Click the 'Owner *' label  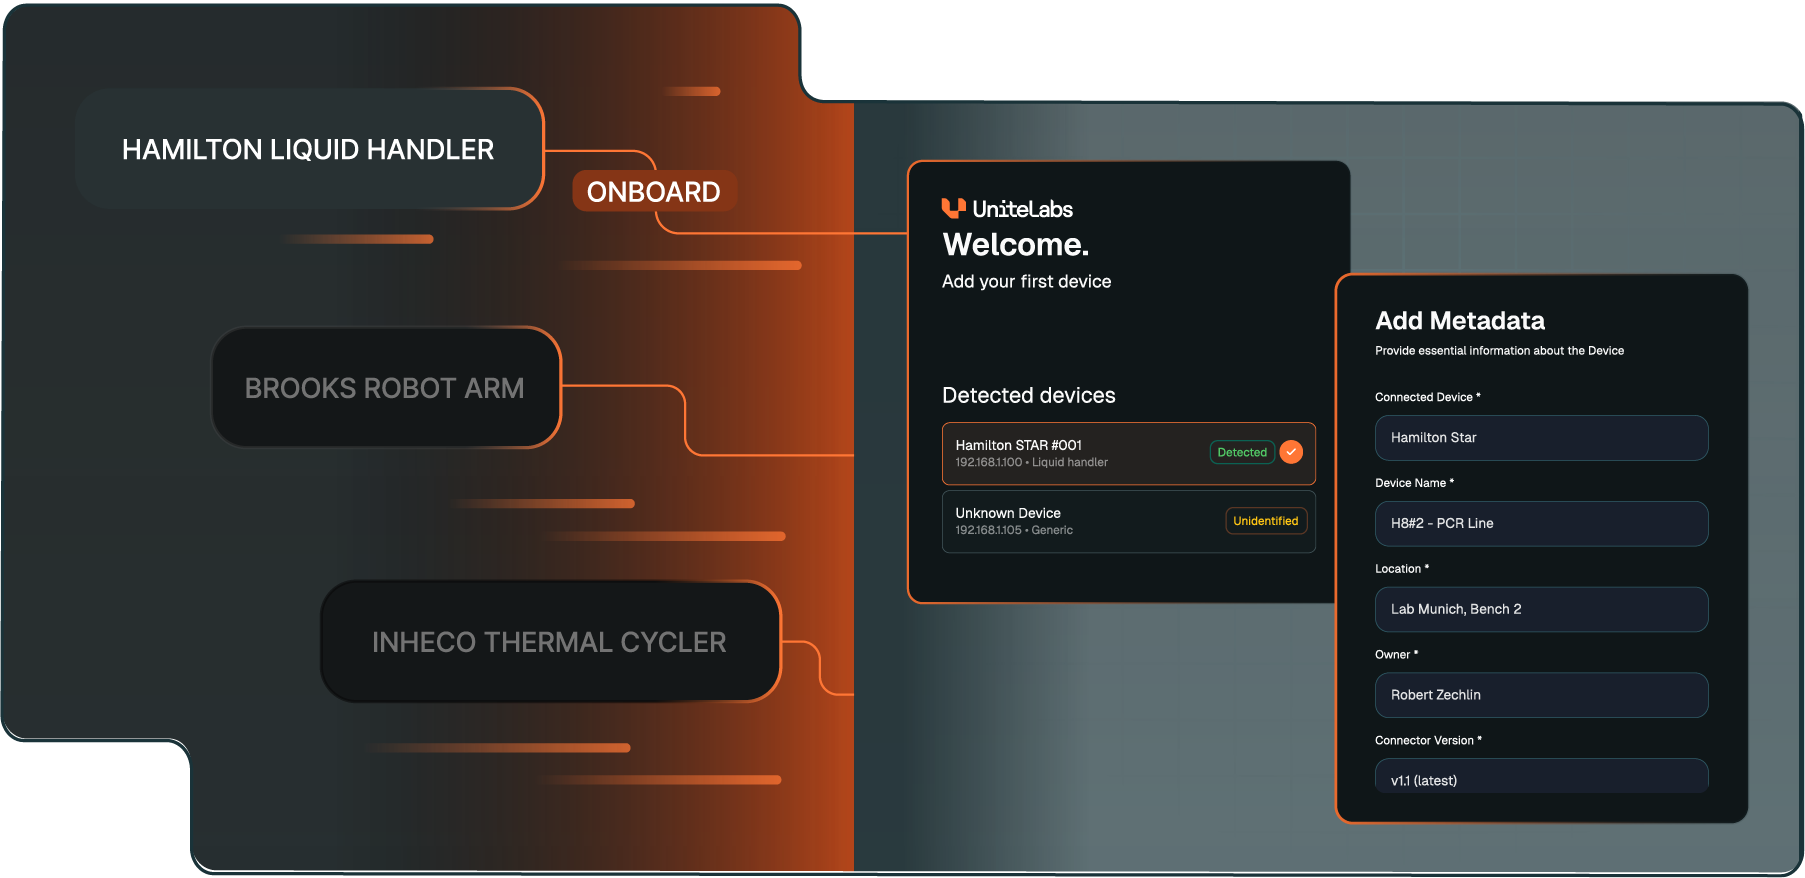(1396, 655)
